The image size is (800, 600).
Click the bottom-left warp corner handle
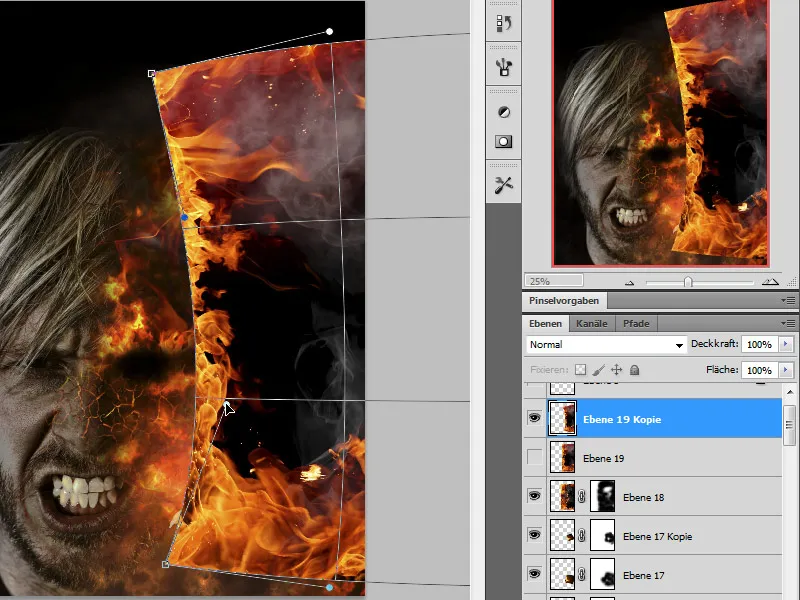[x=165, y=564]
